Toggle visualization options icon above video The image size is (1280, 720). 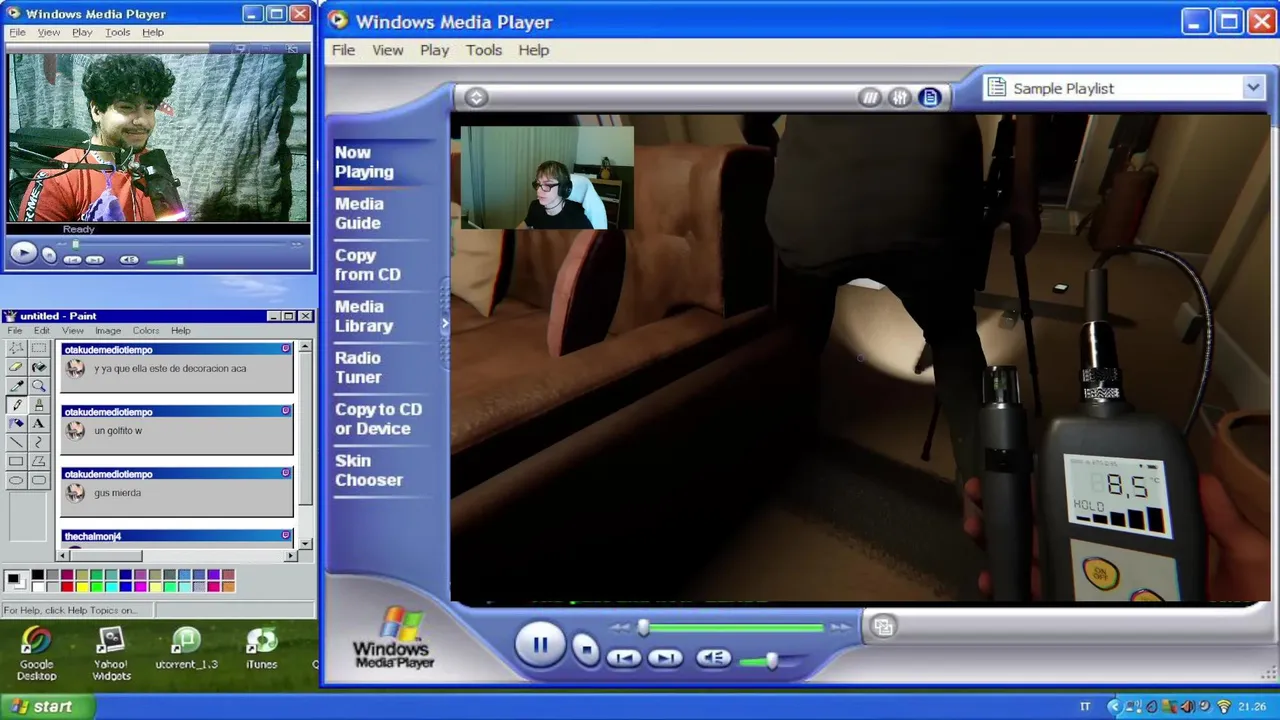point(870,97)
